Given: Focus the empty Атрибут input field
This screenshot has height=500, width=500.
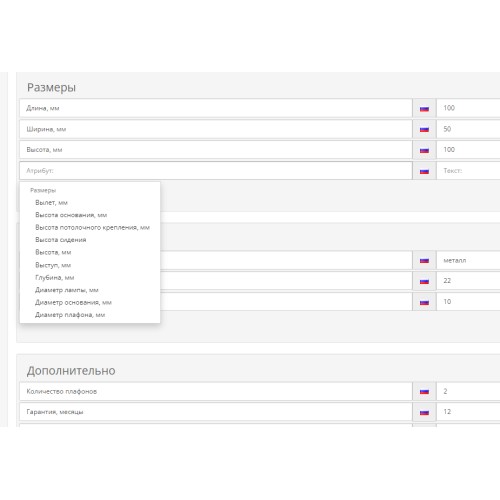Looking at the screenshot, I should [216, 171].
